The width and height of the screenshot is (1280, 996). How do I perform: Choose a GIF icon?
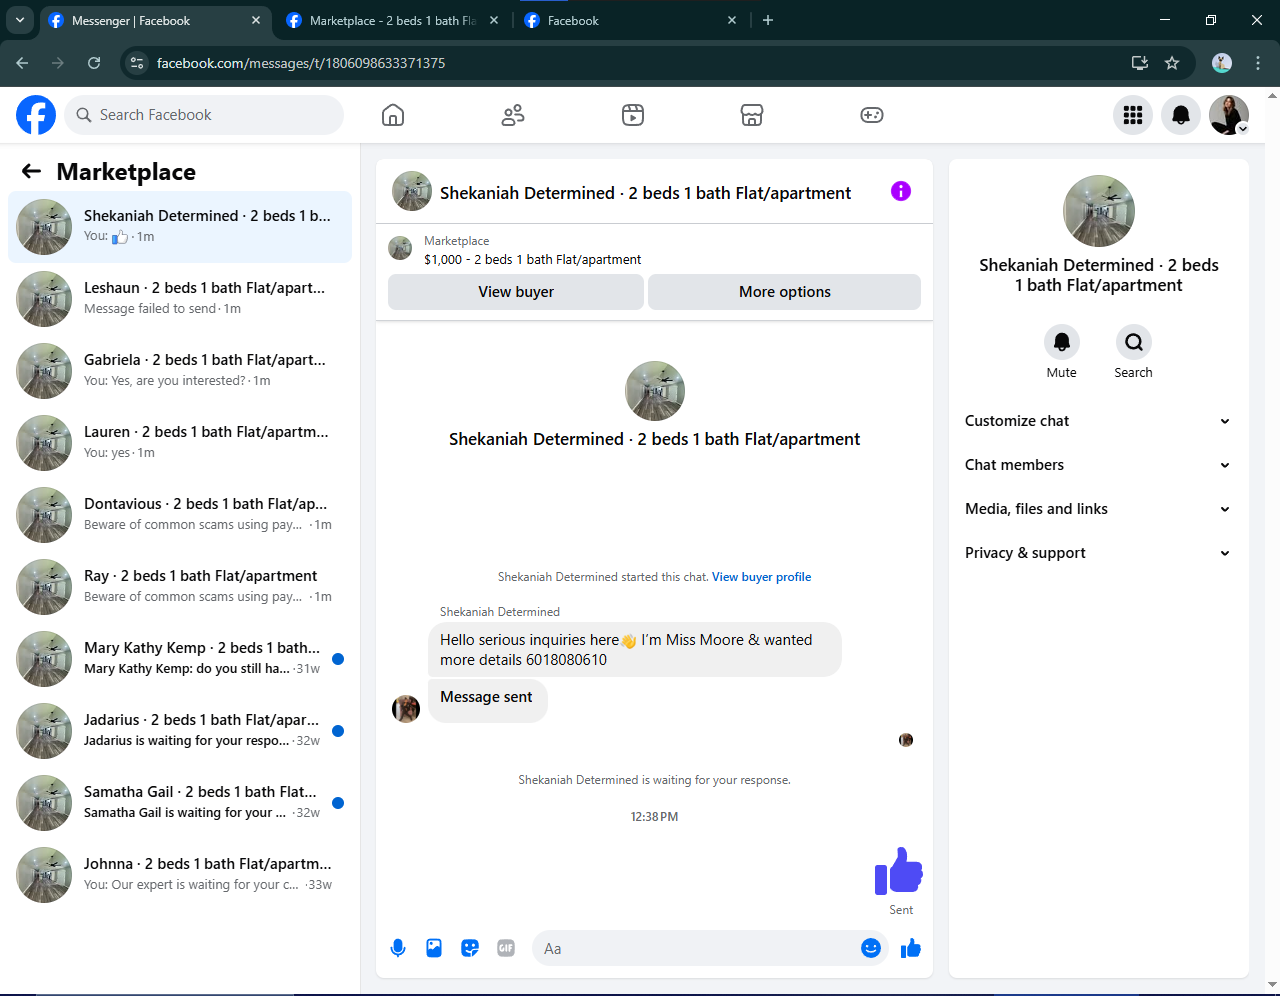pos(506,948)
